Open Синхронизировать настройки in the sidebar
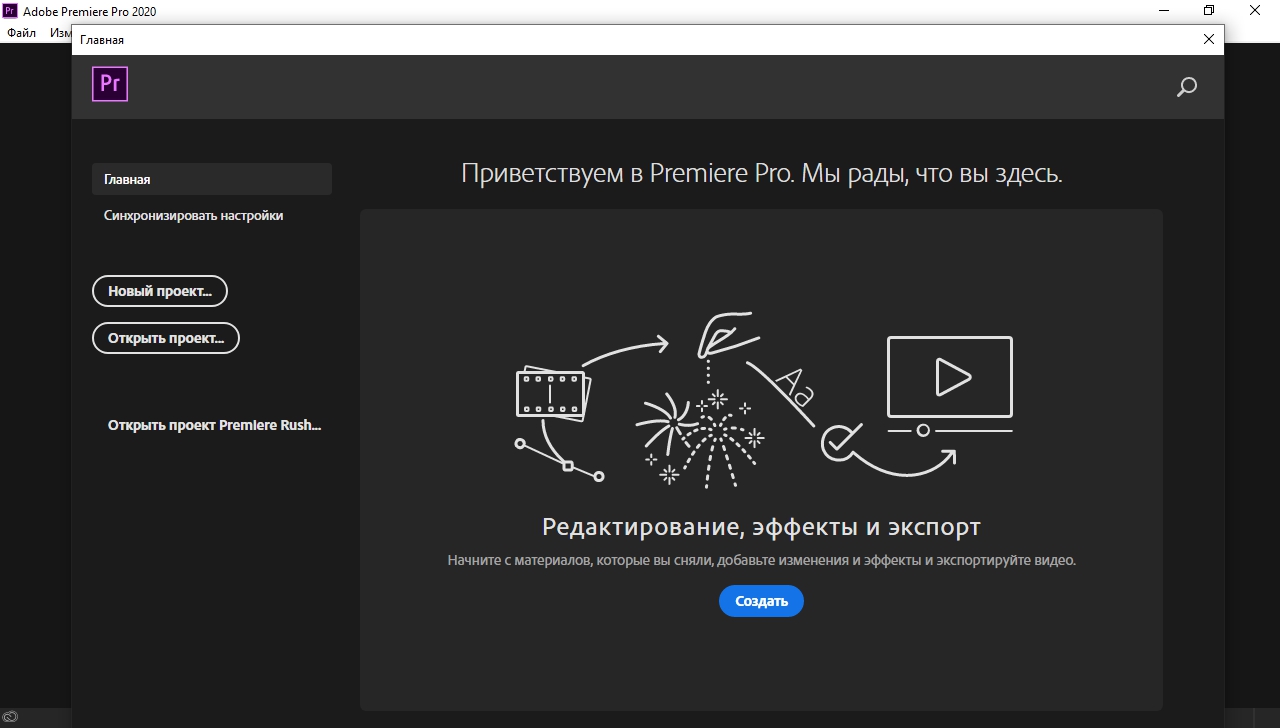 (193, 215)
